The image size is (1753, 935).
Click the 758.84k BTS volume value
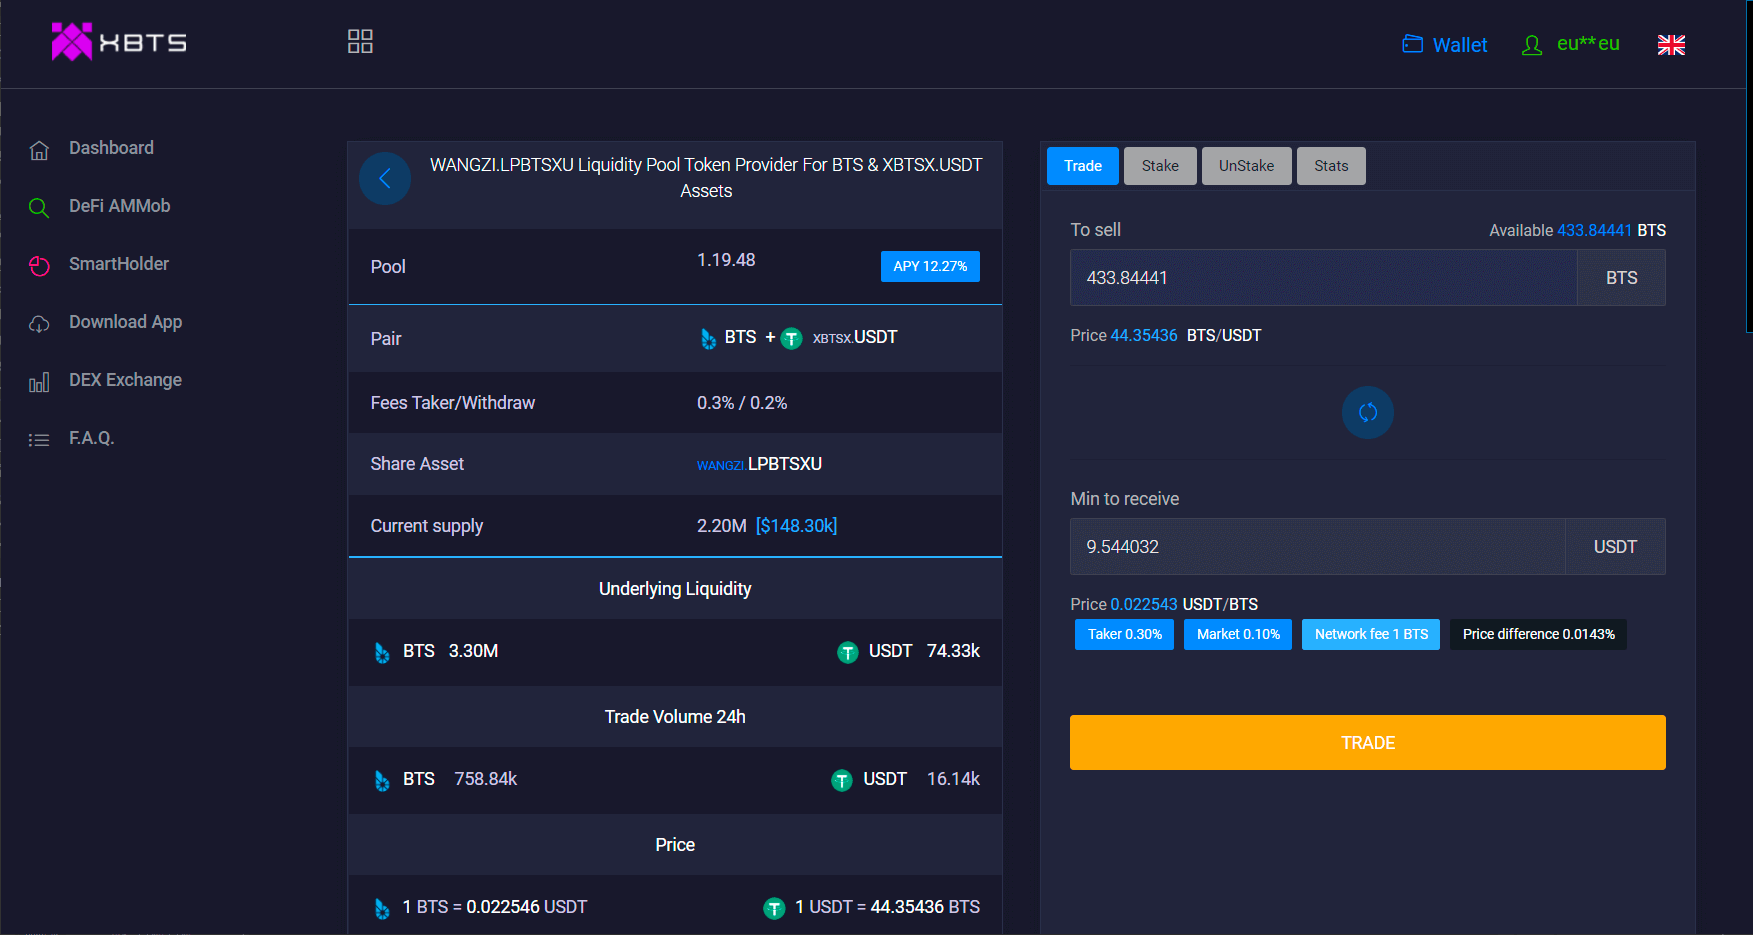[485, 779]
